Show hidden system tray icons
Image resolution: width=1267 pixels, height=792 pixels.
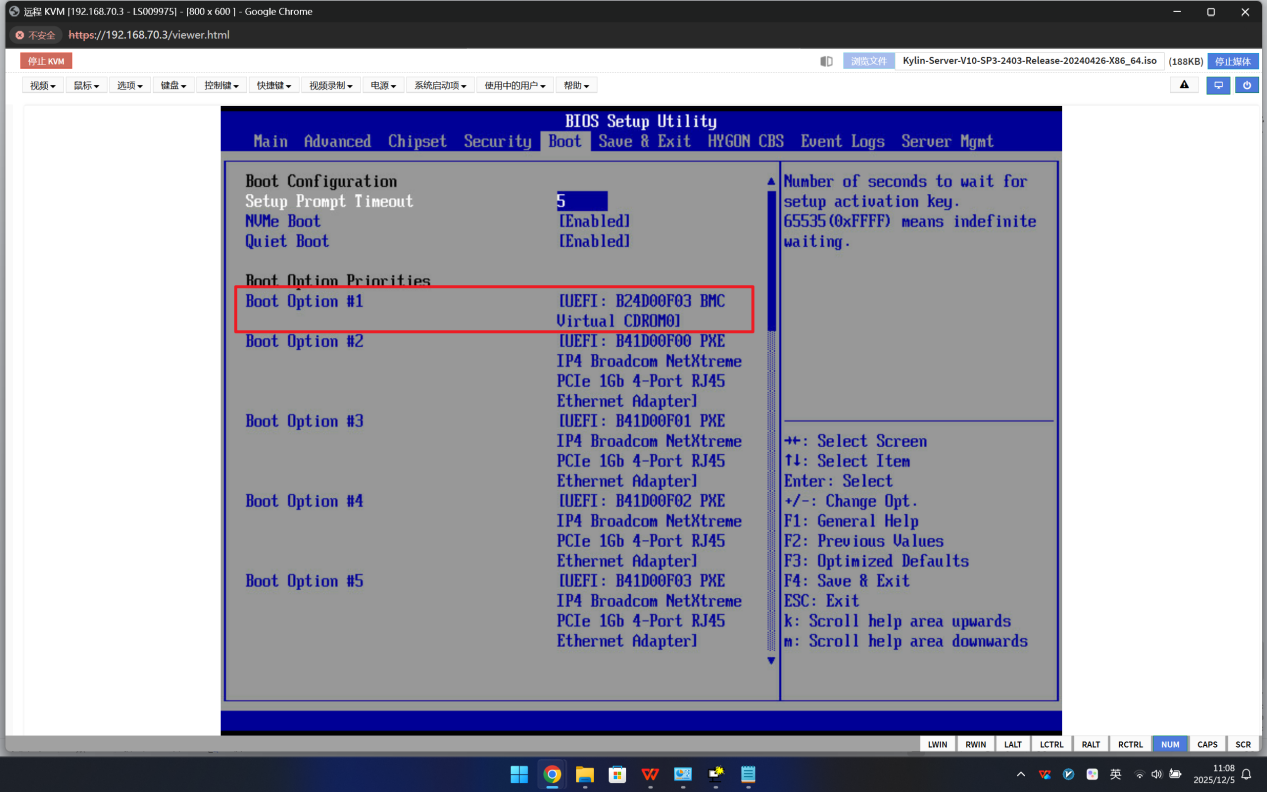pos(1021,774)
